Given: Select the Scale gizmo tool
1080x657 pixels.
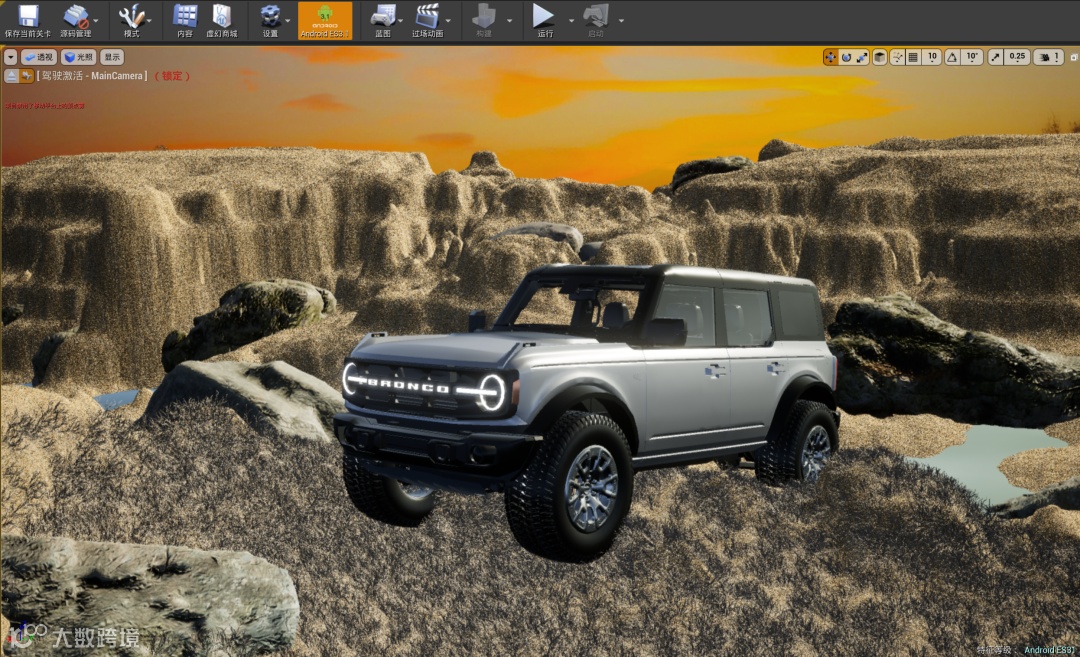Looking at the screenshot, I should pyautogui.click(x=862, y=57).
